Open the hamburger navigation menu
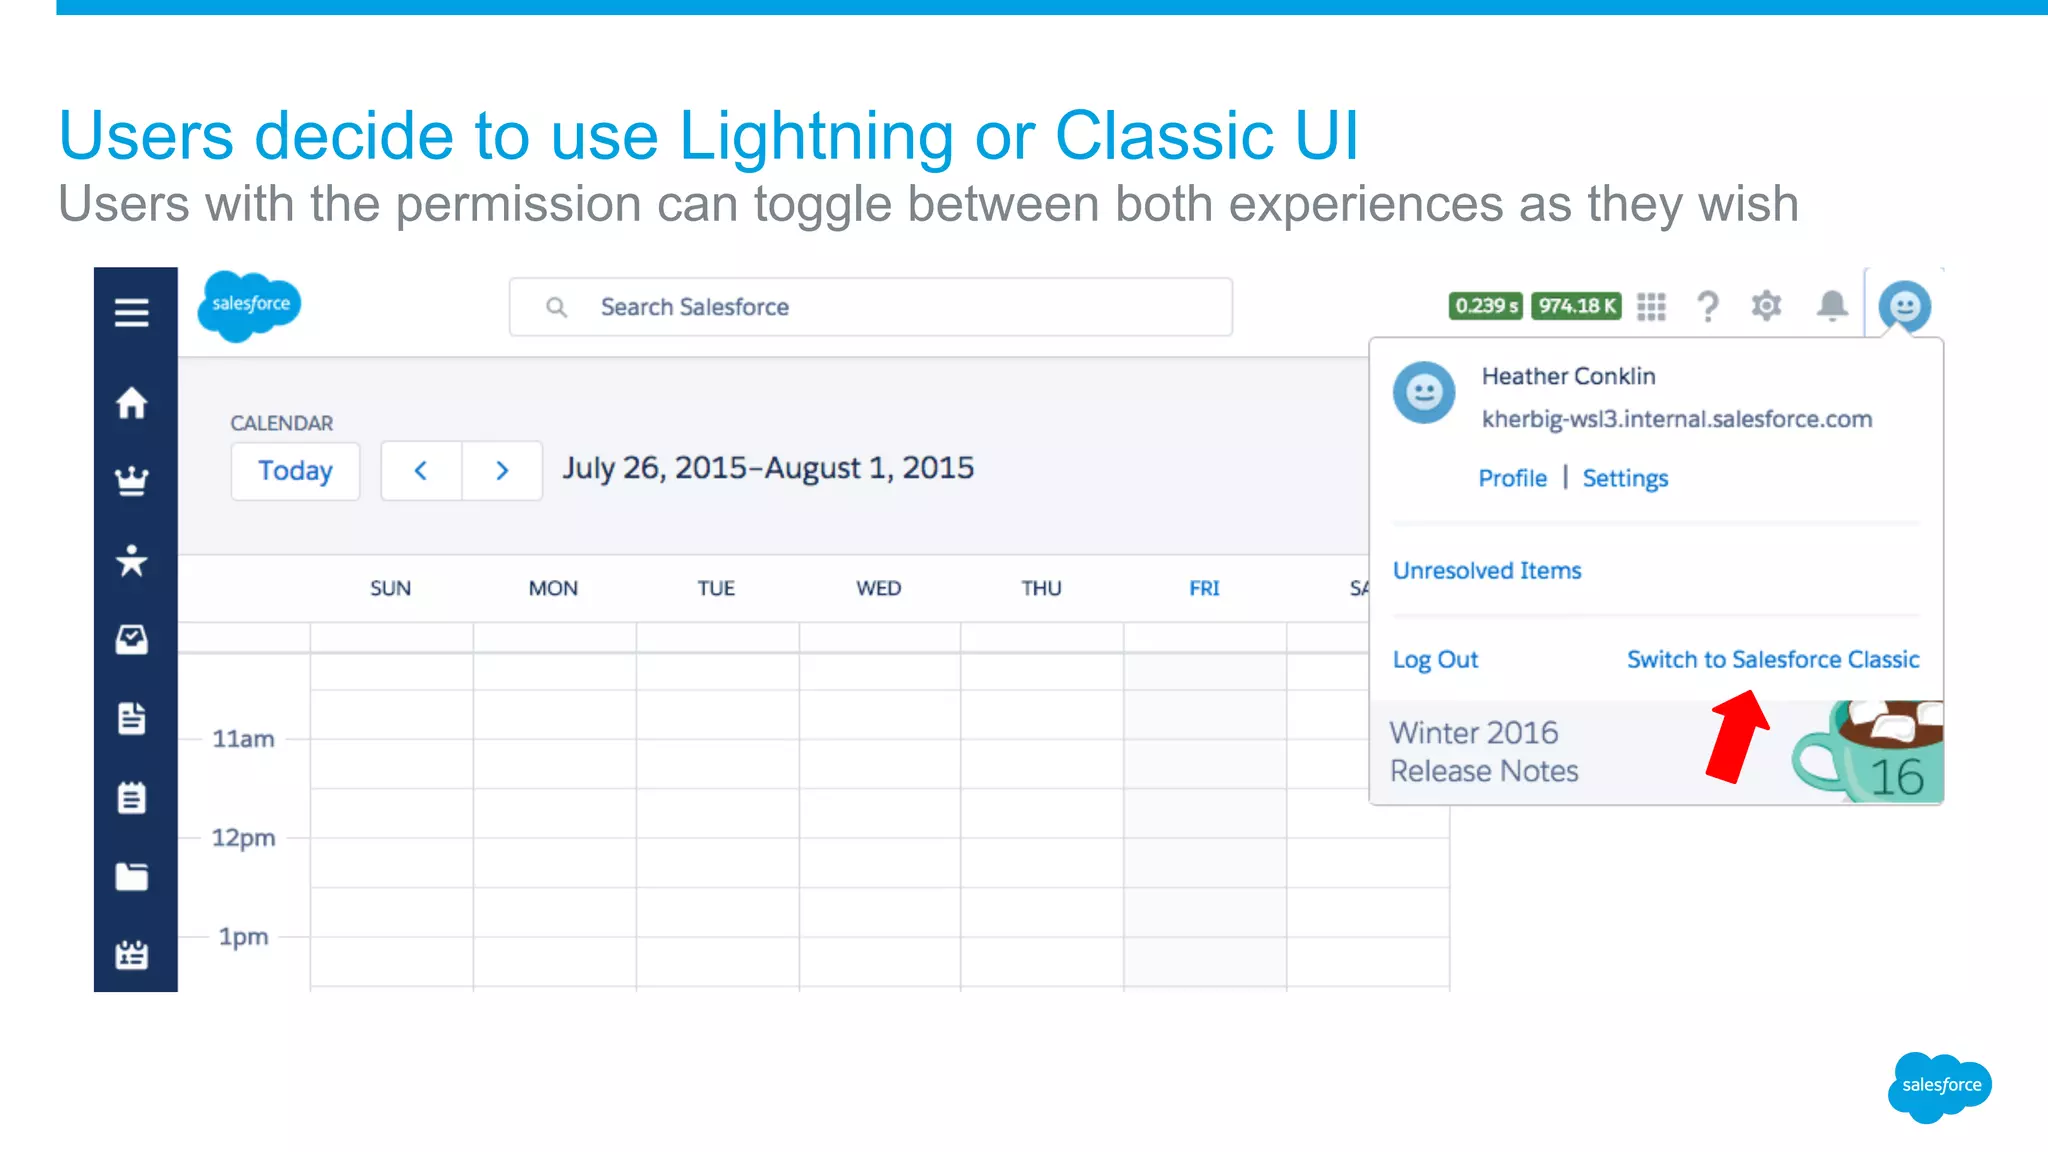 pos(131,313)
